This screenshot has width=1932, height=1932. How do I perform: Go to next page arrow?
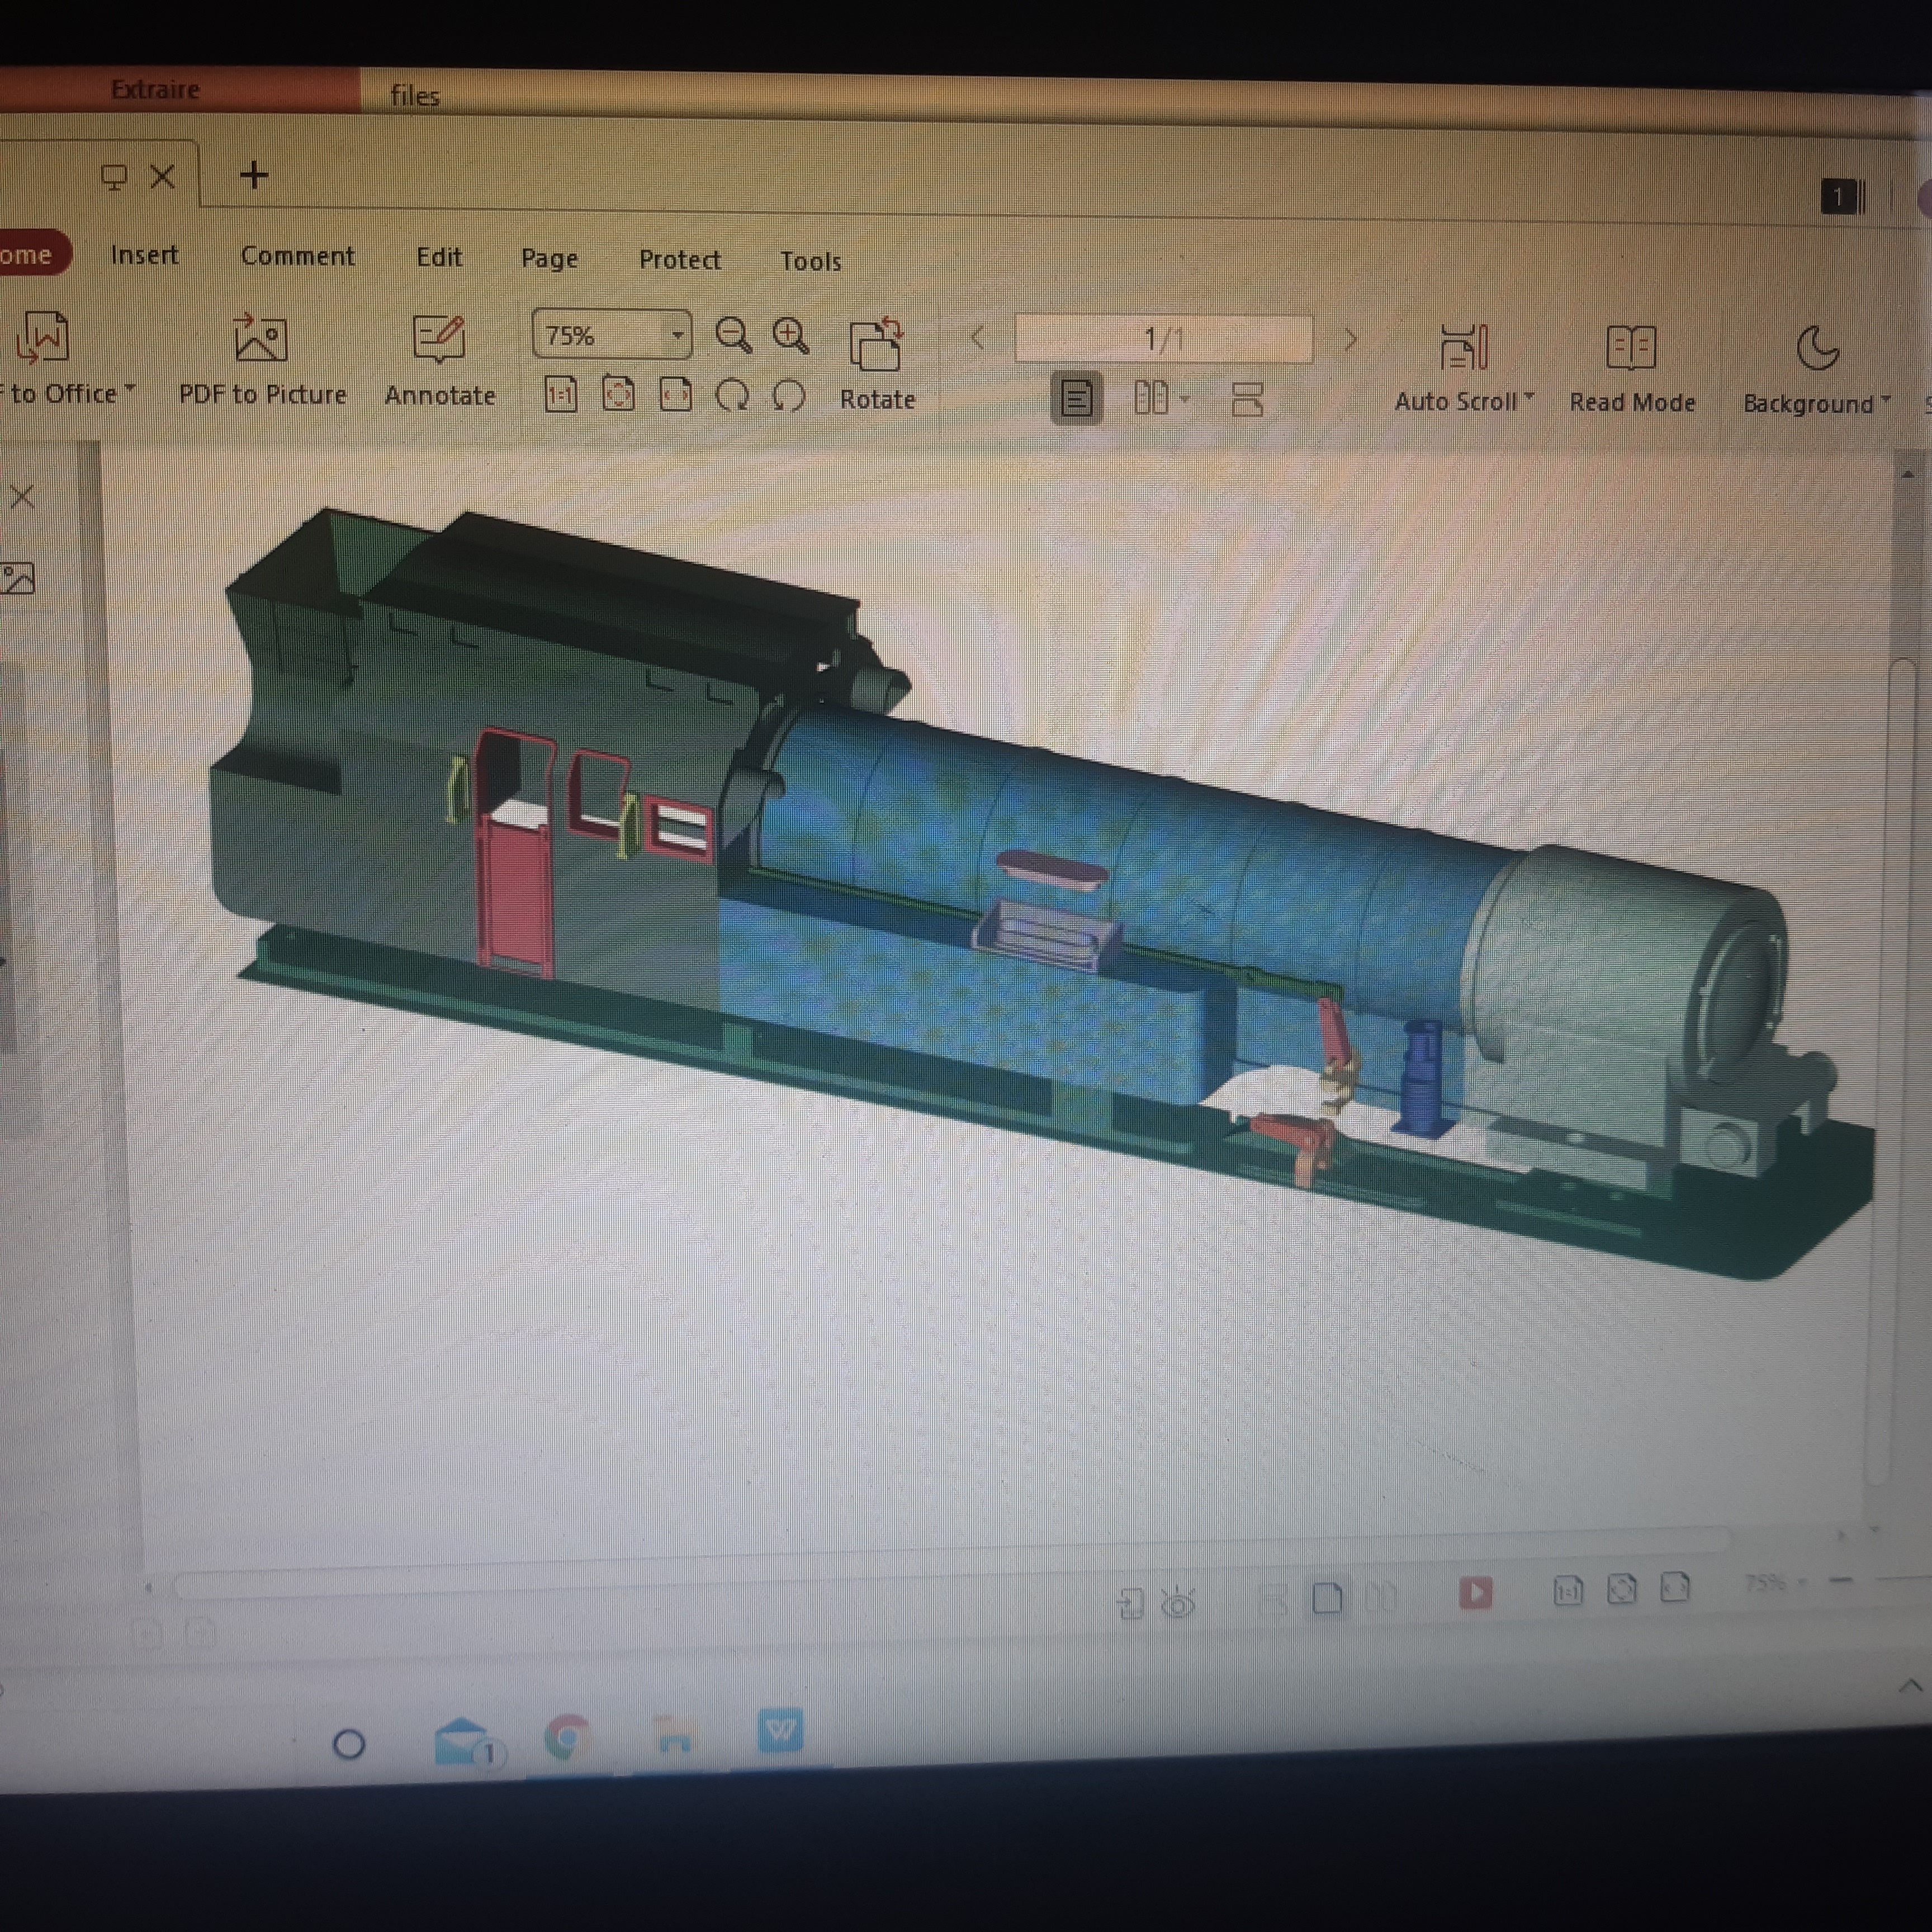(1351, 340)
